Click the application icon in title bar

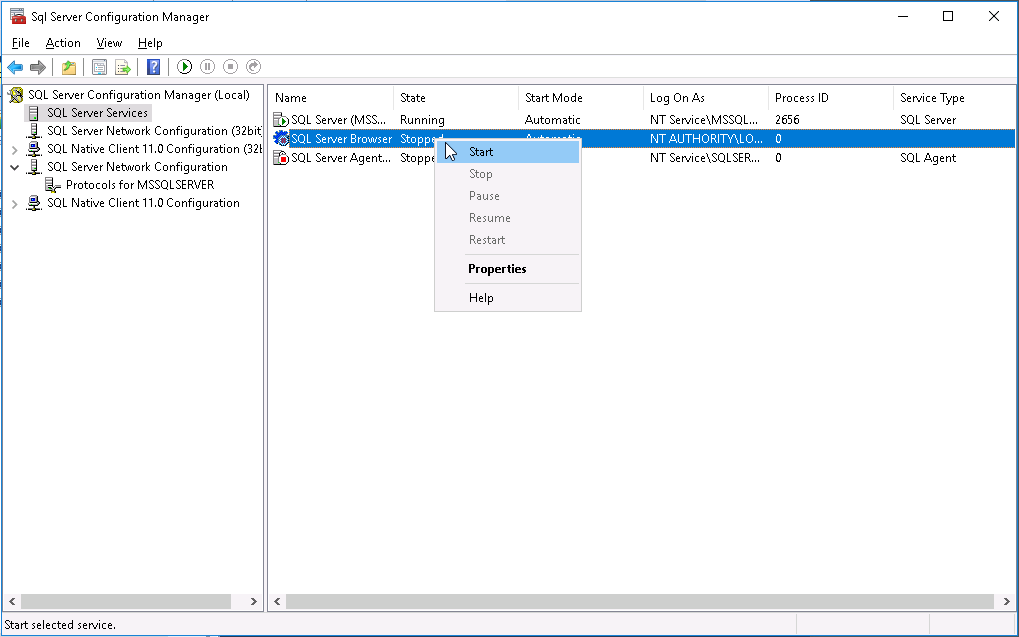pos(18,16)
